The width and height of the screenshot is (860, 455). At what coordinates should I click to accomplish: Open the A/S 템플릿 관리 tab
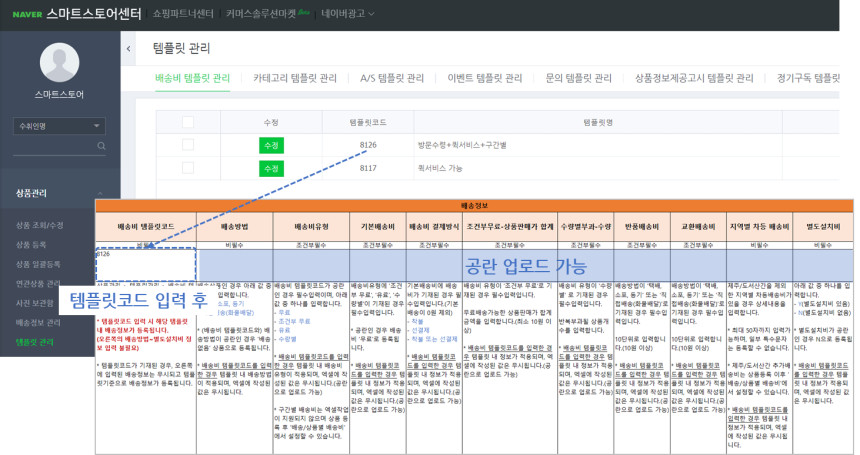pos(393,78)
